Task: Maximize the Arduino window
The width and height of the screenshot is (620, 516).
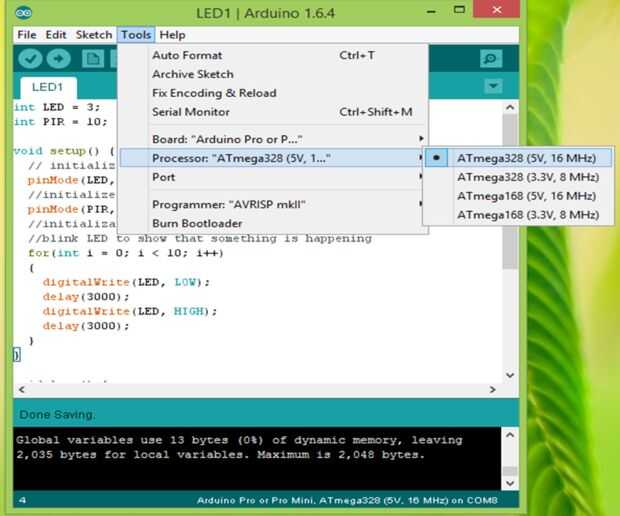Action: click(459, 9)
